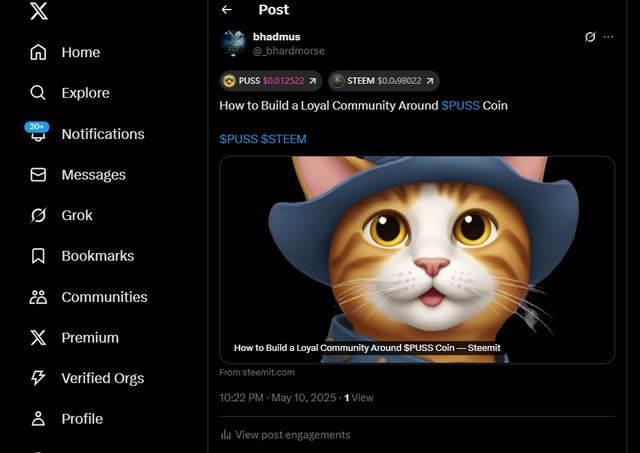Click the Steemit card title caption

[x=367, y=348]
